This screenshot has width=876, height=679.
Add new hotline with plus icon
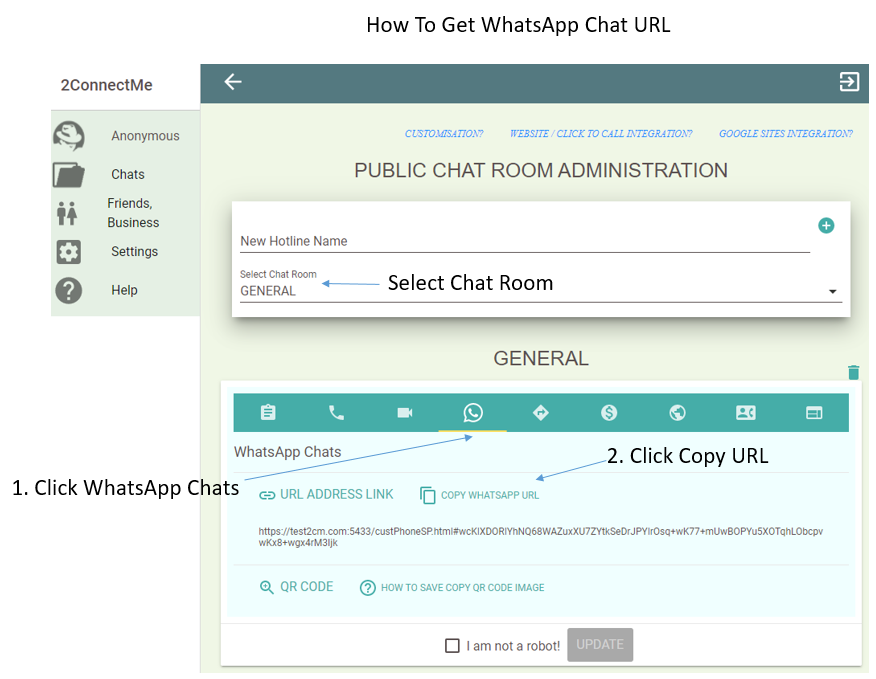(826, 226)
